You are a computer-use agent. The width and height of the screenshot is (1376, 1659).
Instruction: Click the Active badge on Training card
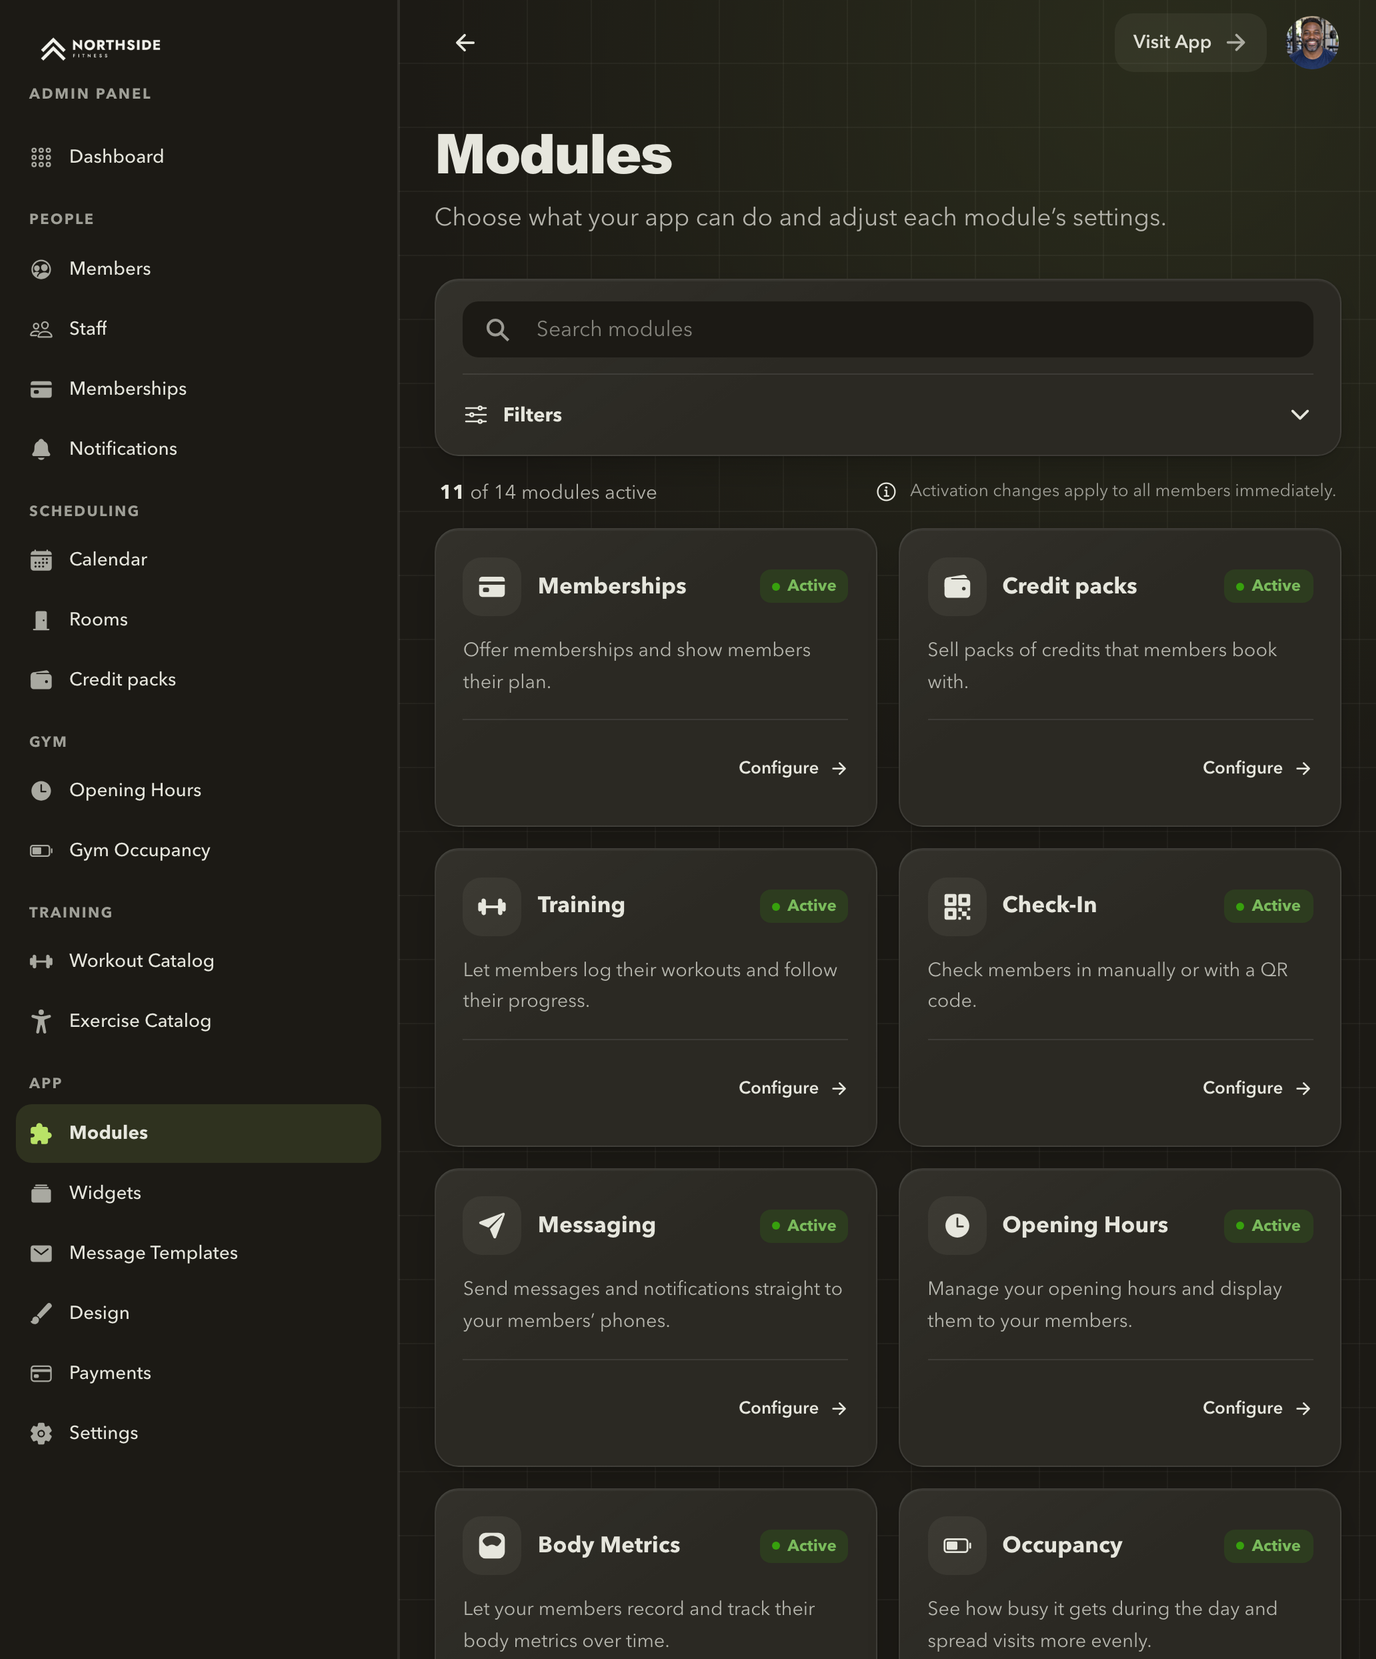coord(804,906)
